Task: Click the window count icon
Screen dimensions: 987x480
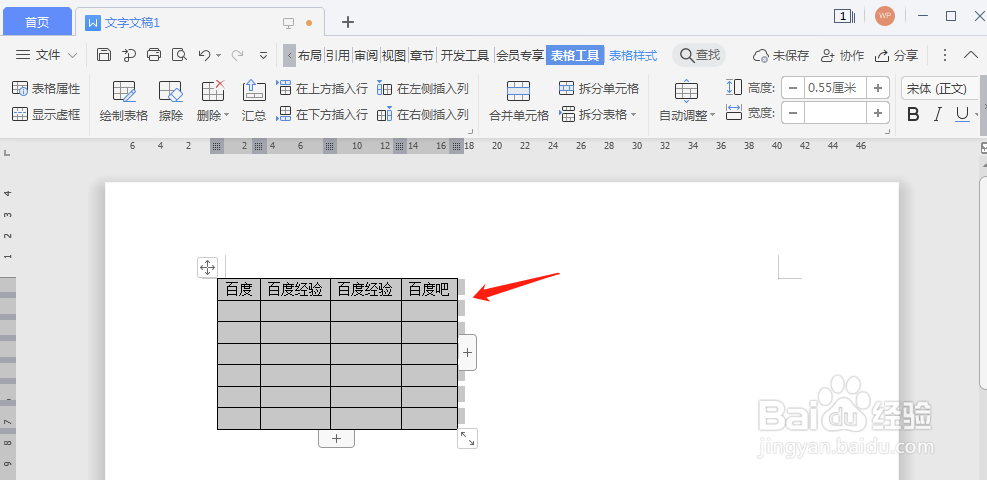Action: click(844, 16)
